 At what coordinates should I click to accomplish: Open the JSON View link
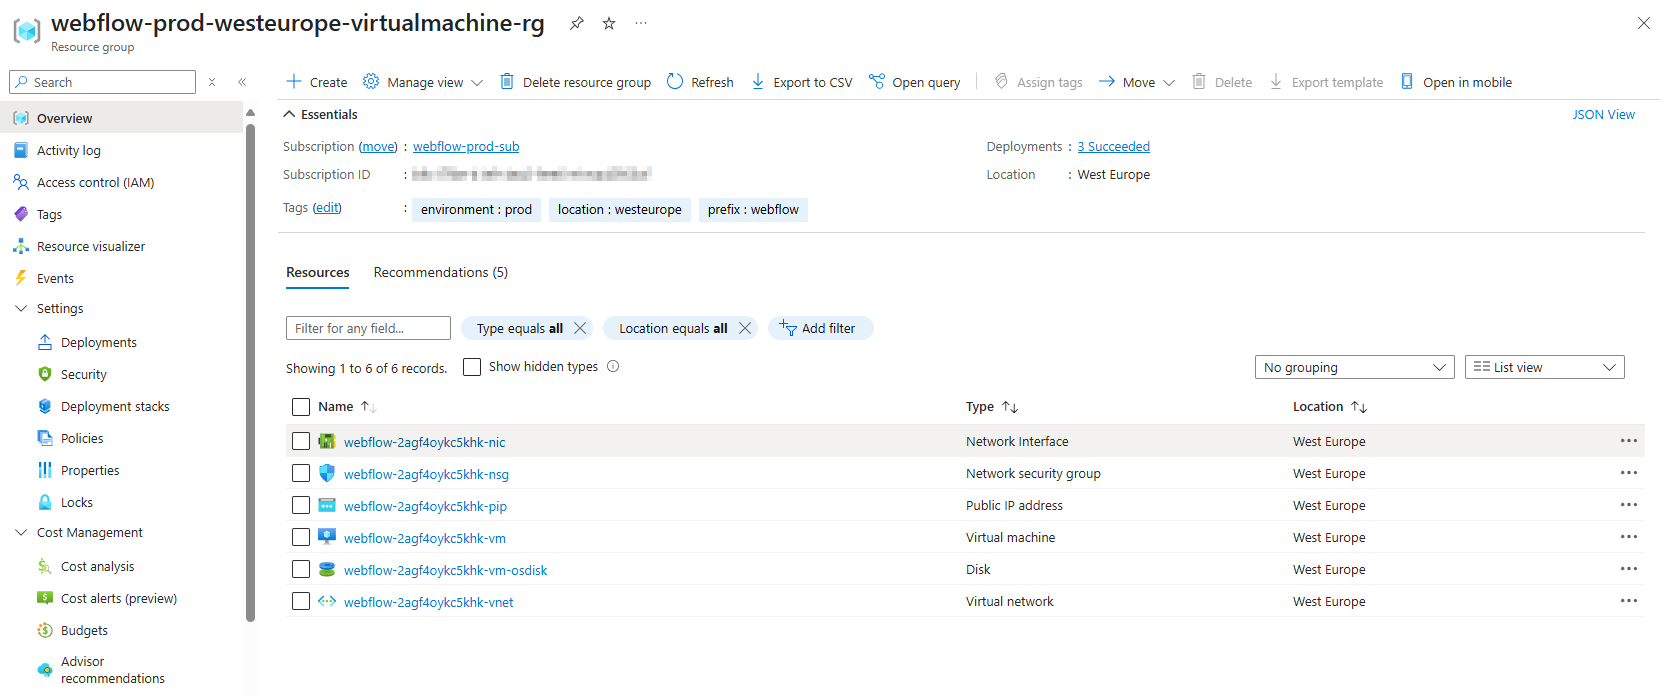coord(1603,115)
